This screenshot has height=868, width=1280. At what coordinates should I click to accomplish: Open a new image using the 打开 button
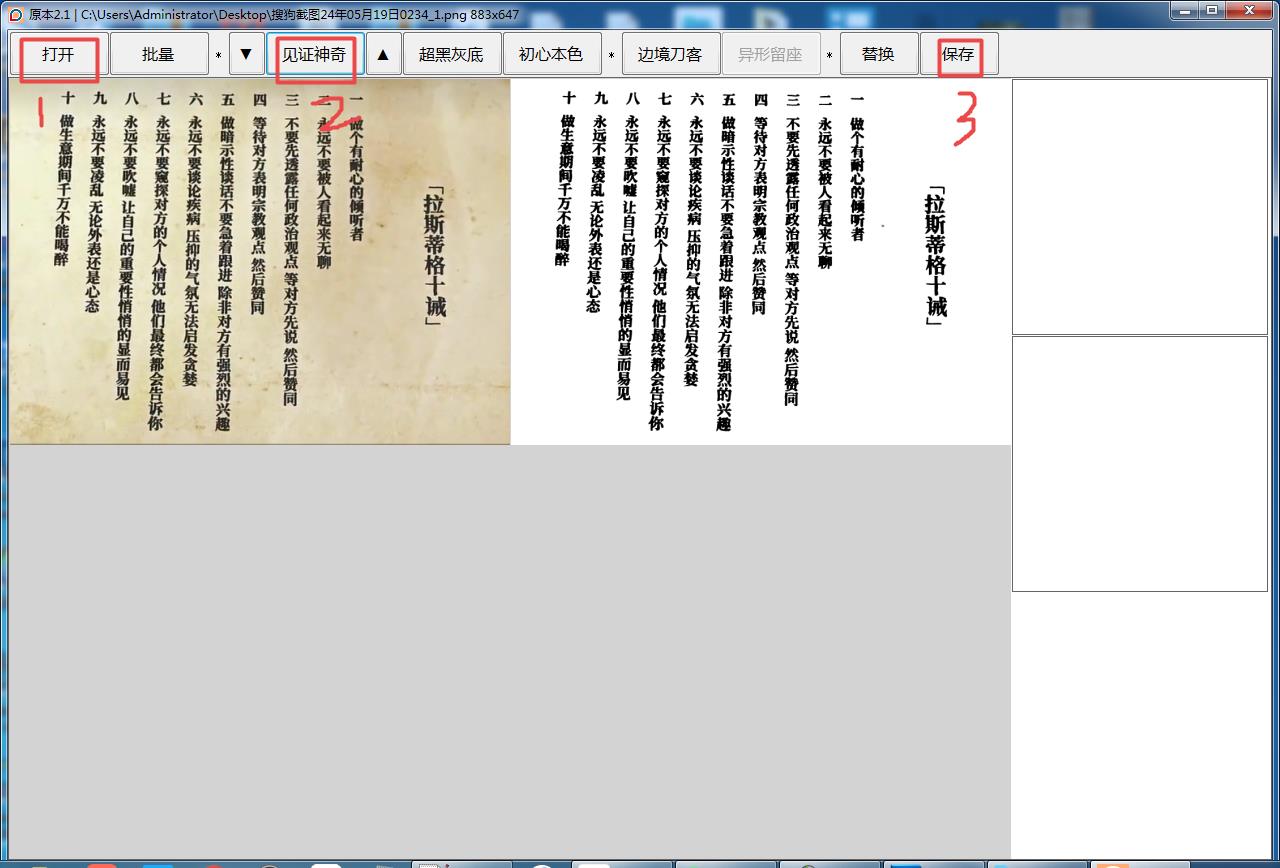pyautogui.click(x=58, y=53)
